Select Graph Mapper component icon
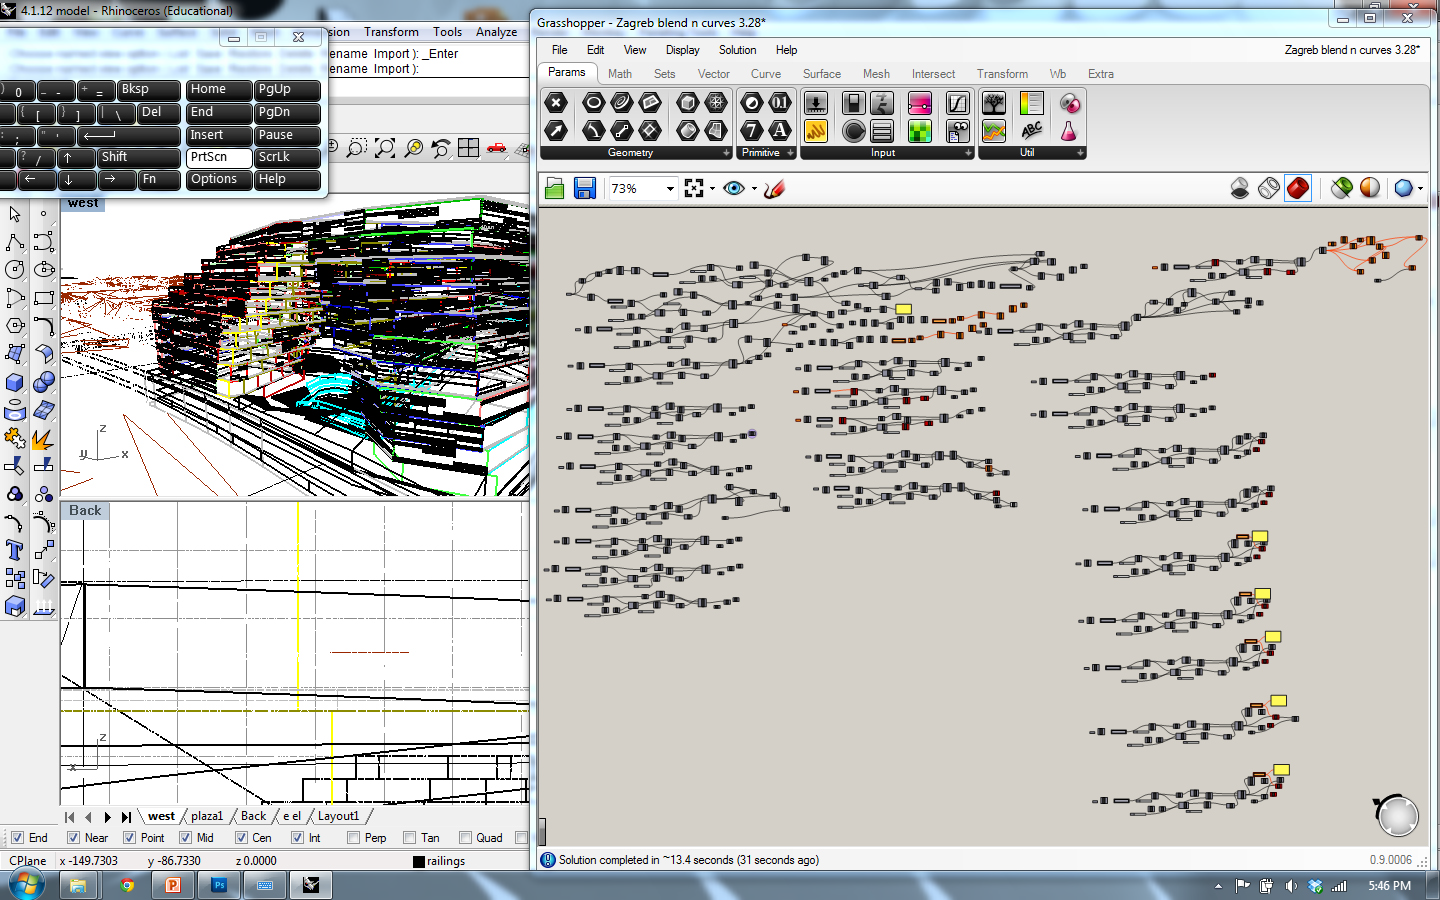1440x900 pixels. (958, 103)
